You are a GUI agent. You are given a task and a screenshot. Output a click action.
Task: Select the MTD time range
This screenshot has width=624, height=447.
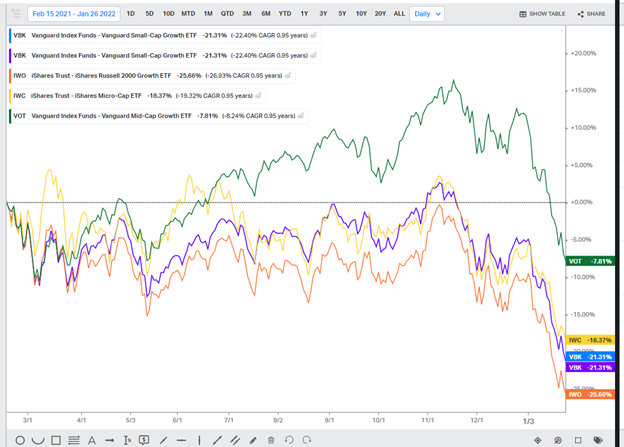click(188, 14)
